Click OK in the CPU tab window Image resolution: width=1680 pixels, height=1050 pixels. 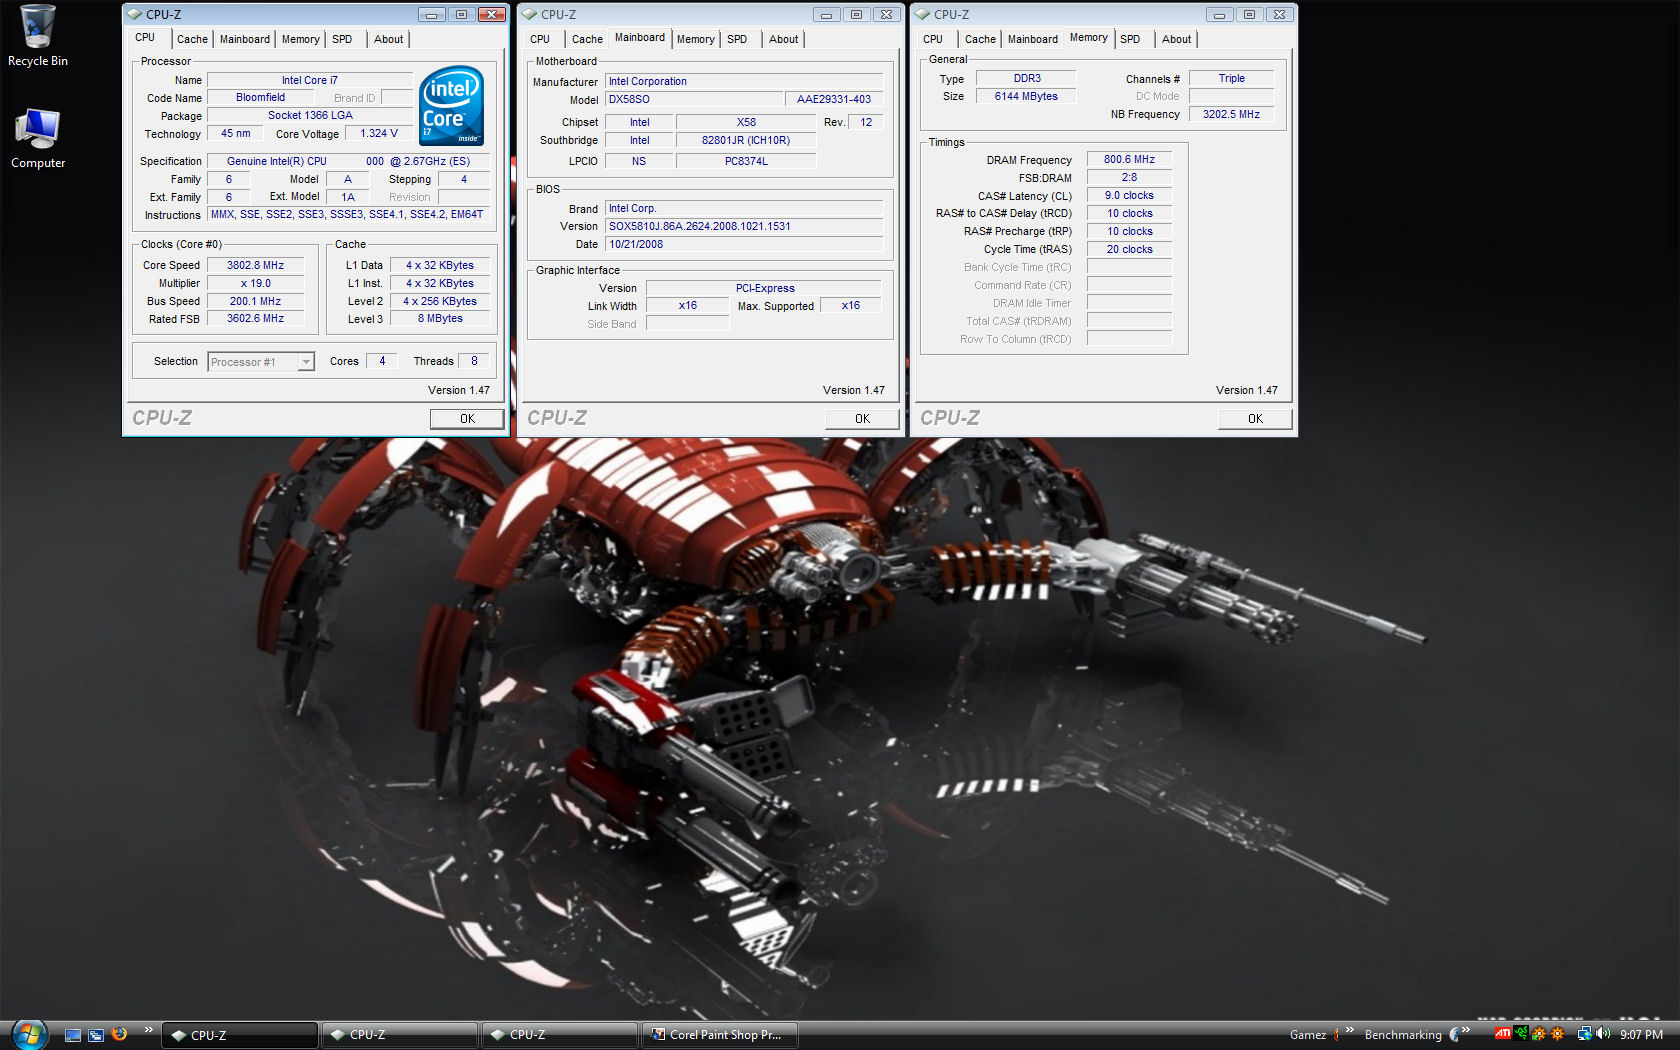(467, 419)
